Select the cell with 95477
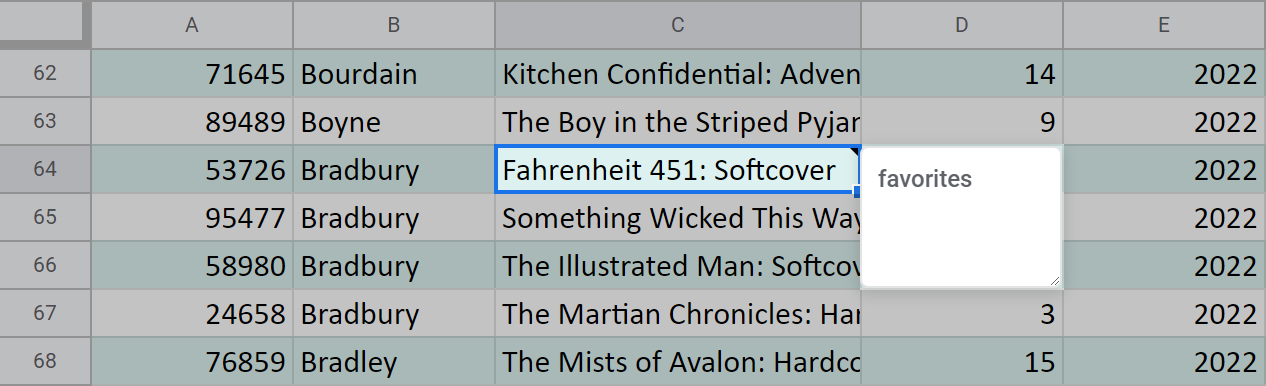This screenshot has width=1266, height=386. (x=192, y=217)
